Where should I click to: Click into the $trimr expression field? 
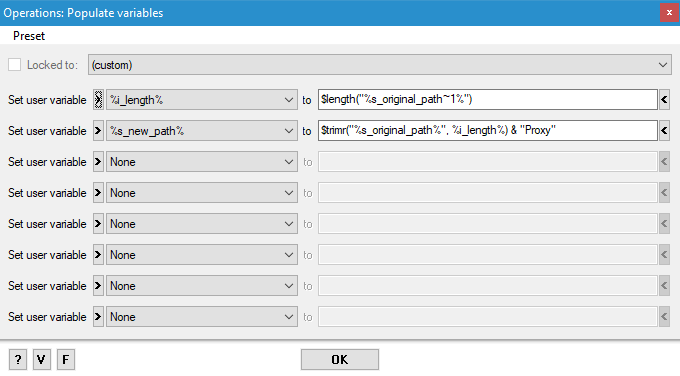click(487, 131)
